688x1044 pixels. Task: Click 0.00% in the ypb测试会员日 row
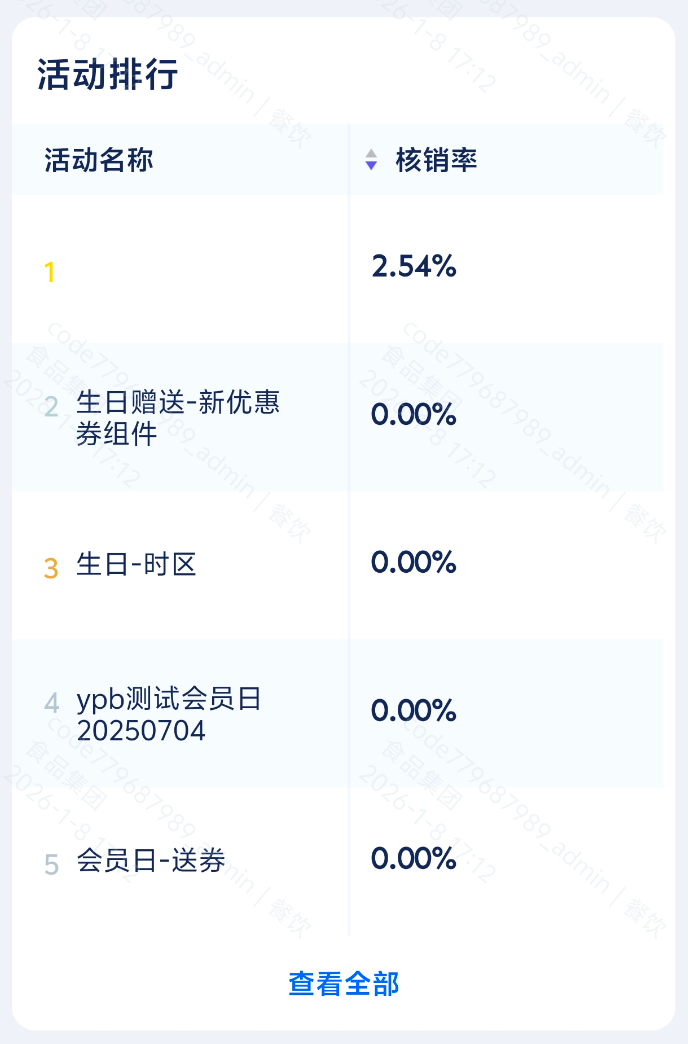[x=414, y=711]
